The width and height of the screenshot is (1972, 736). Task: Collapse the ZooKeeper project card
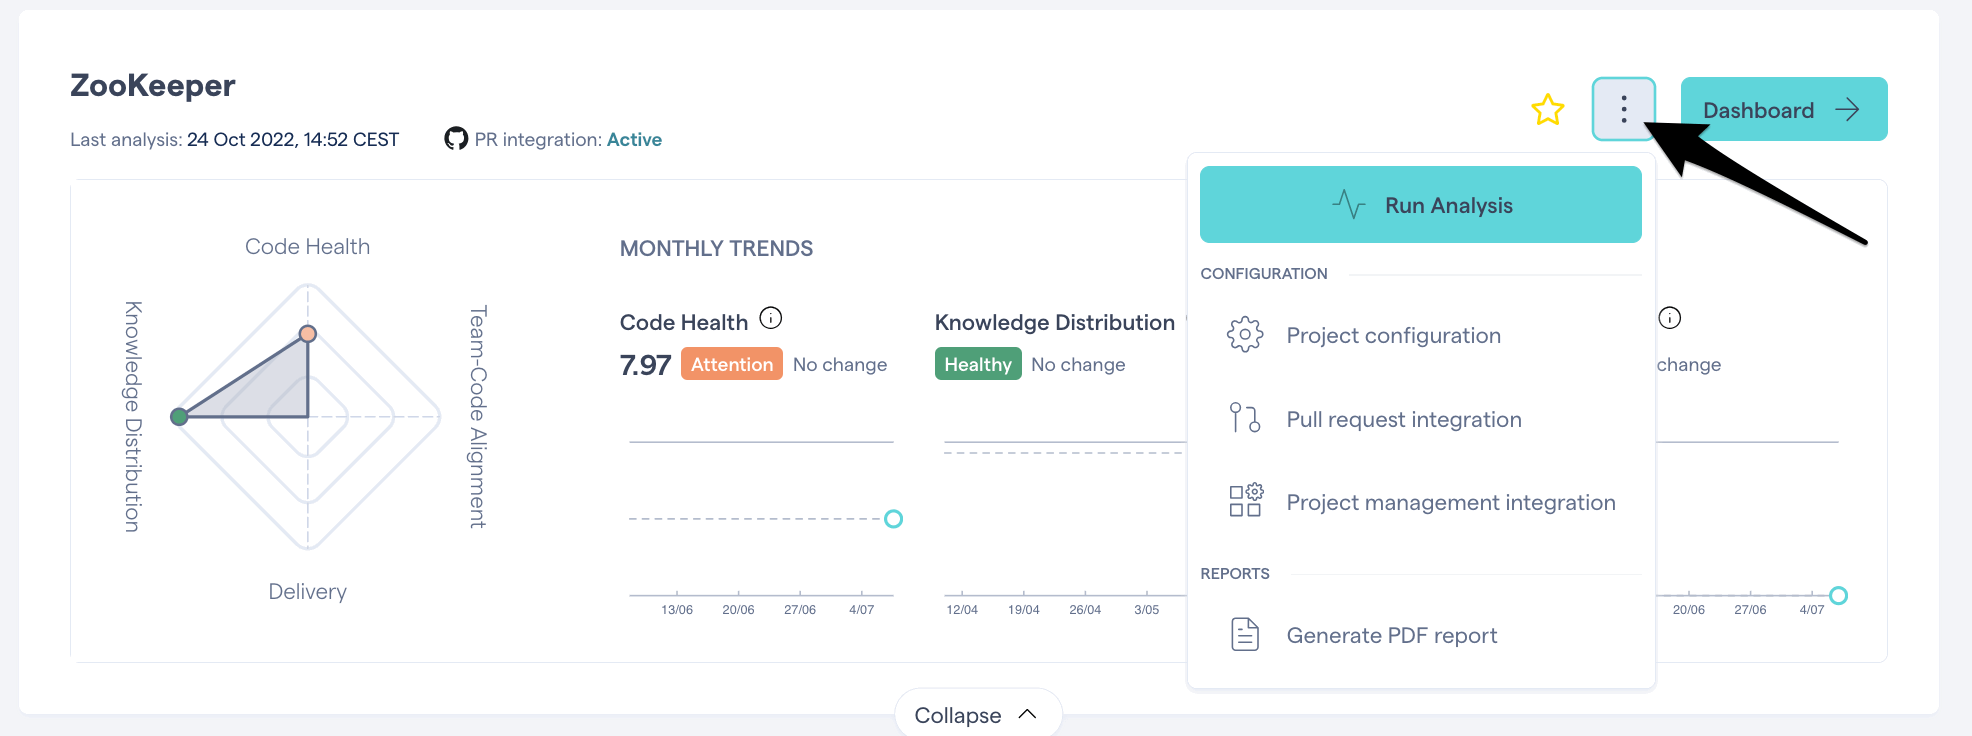pos(977,714)
